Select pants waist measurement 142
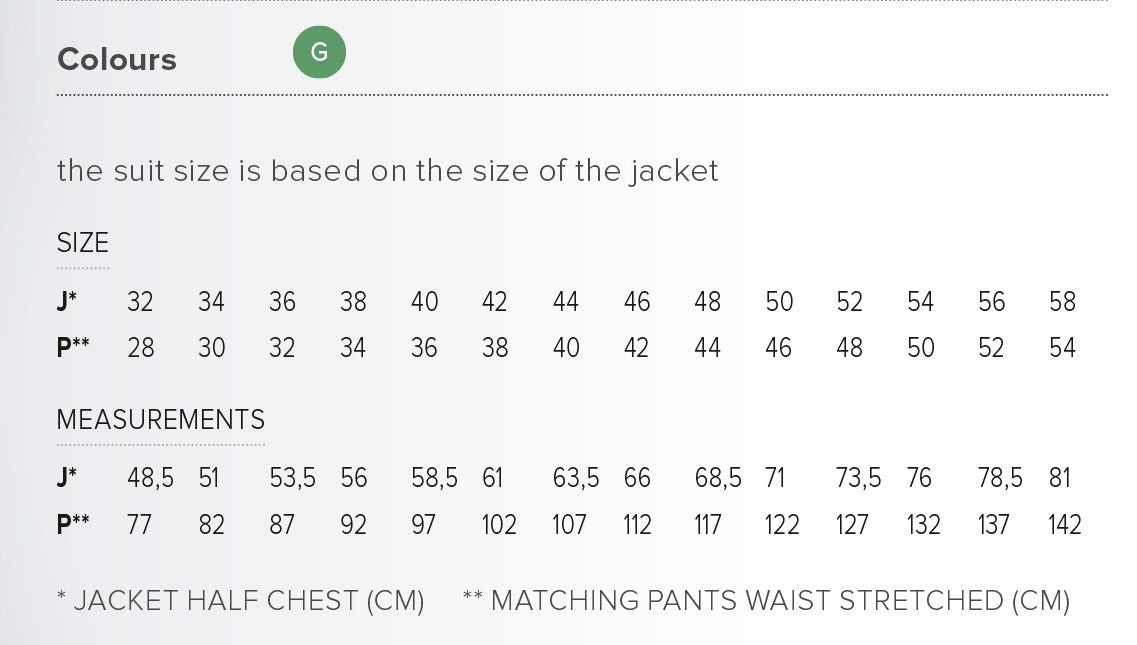1137x645 pixels. pyautogui.click(x=1064, y=525)
